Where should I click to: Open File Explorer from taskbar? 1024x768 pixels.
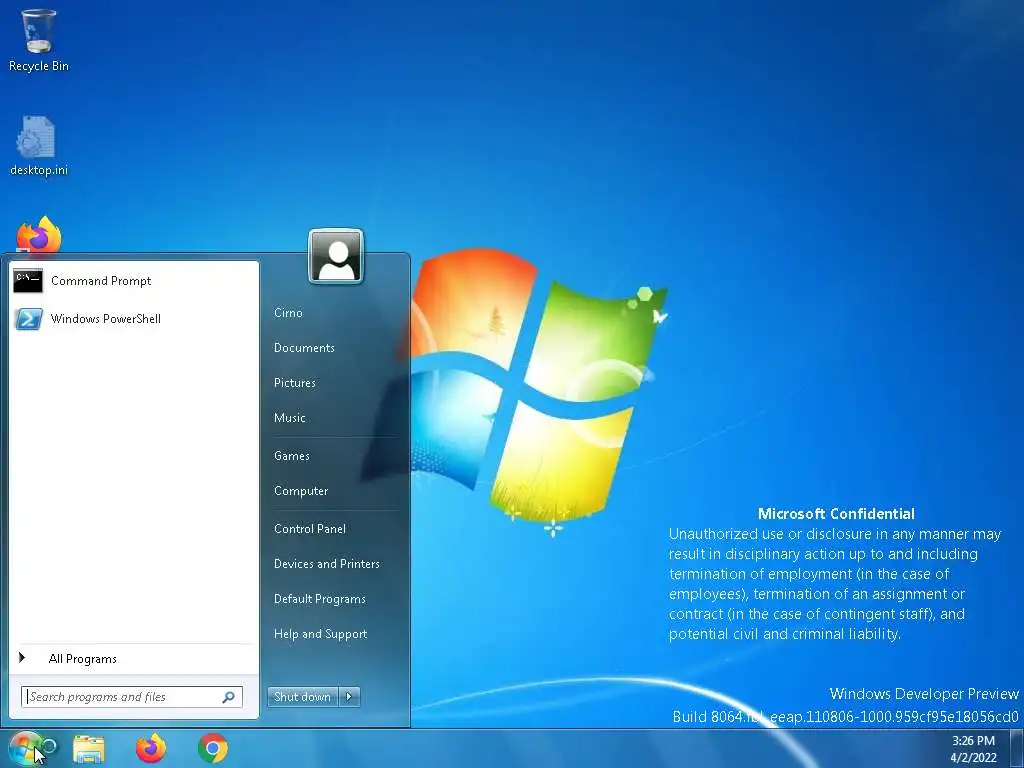pyautogui.click(x=89, y=749)
